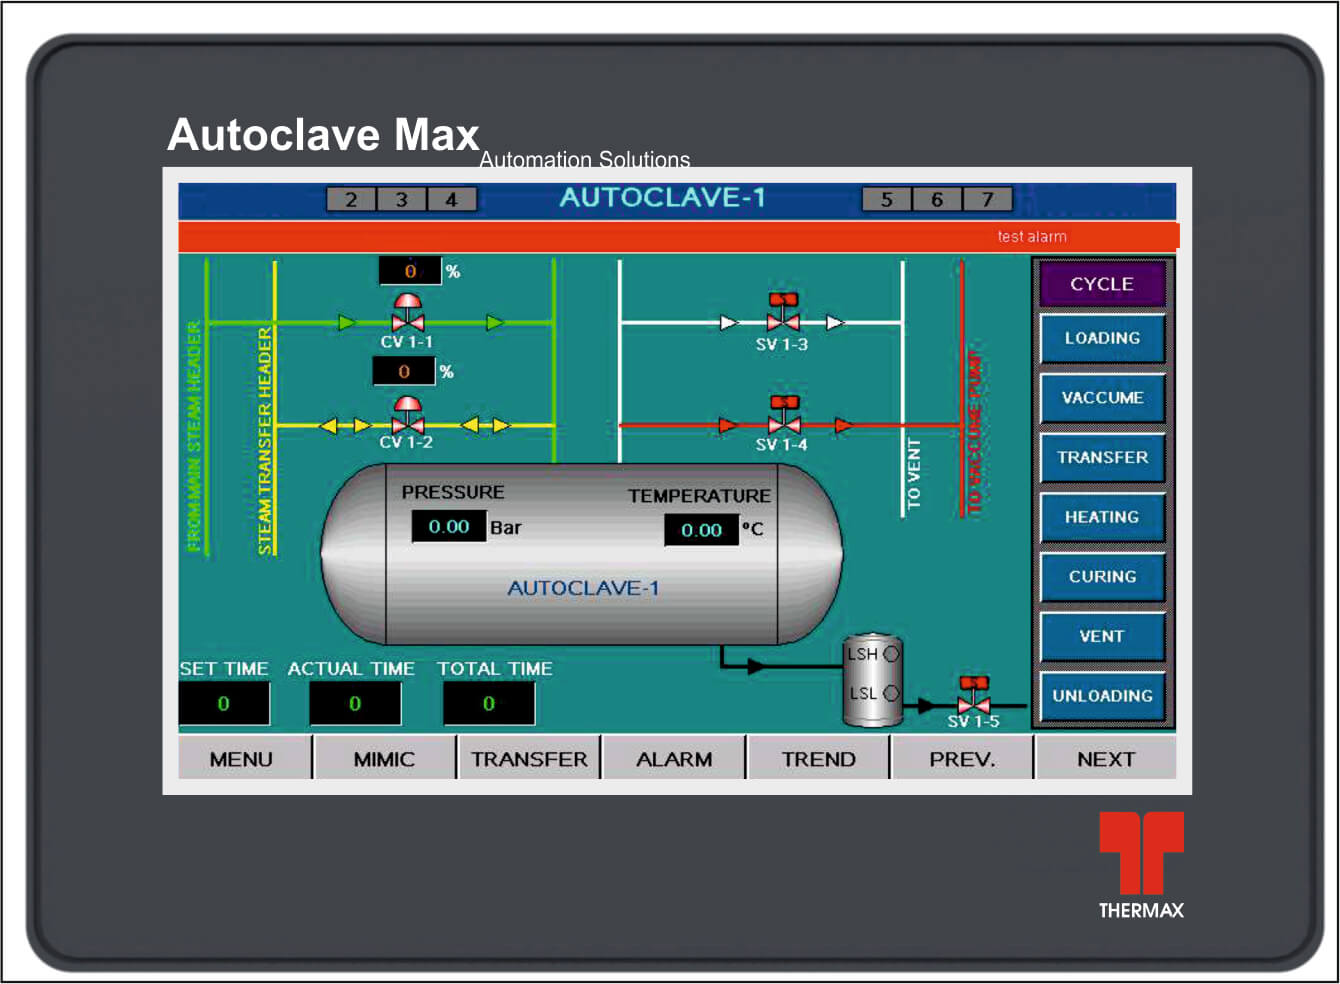Toggle the SV 1-4 solenoid valve
This screenshot has width=1340, height=984.
(784, 415)
